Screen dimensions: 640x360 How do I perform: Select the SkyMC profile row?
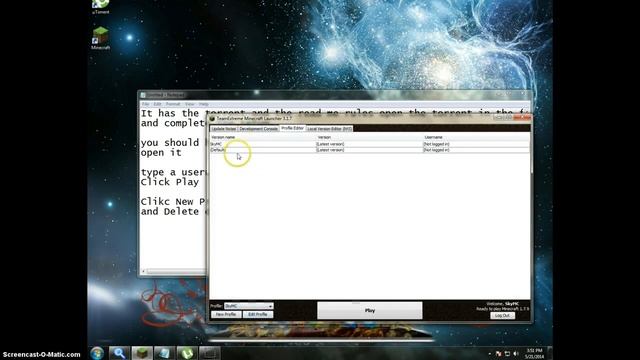coord(370,144)
